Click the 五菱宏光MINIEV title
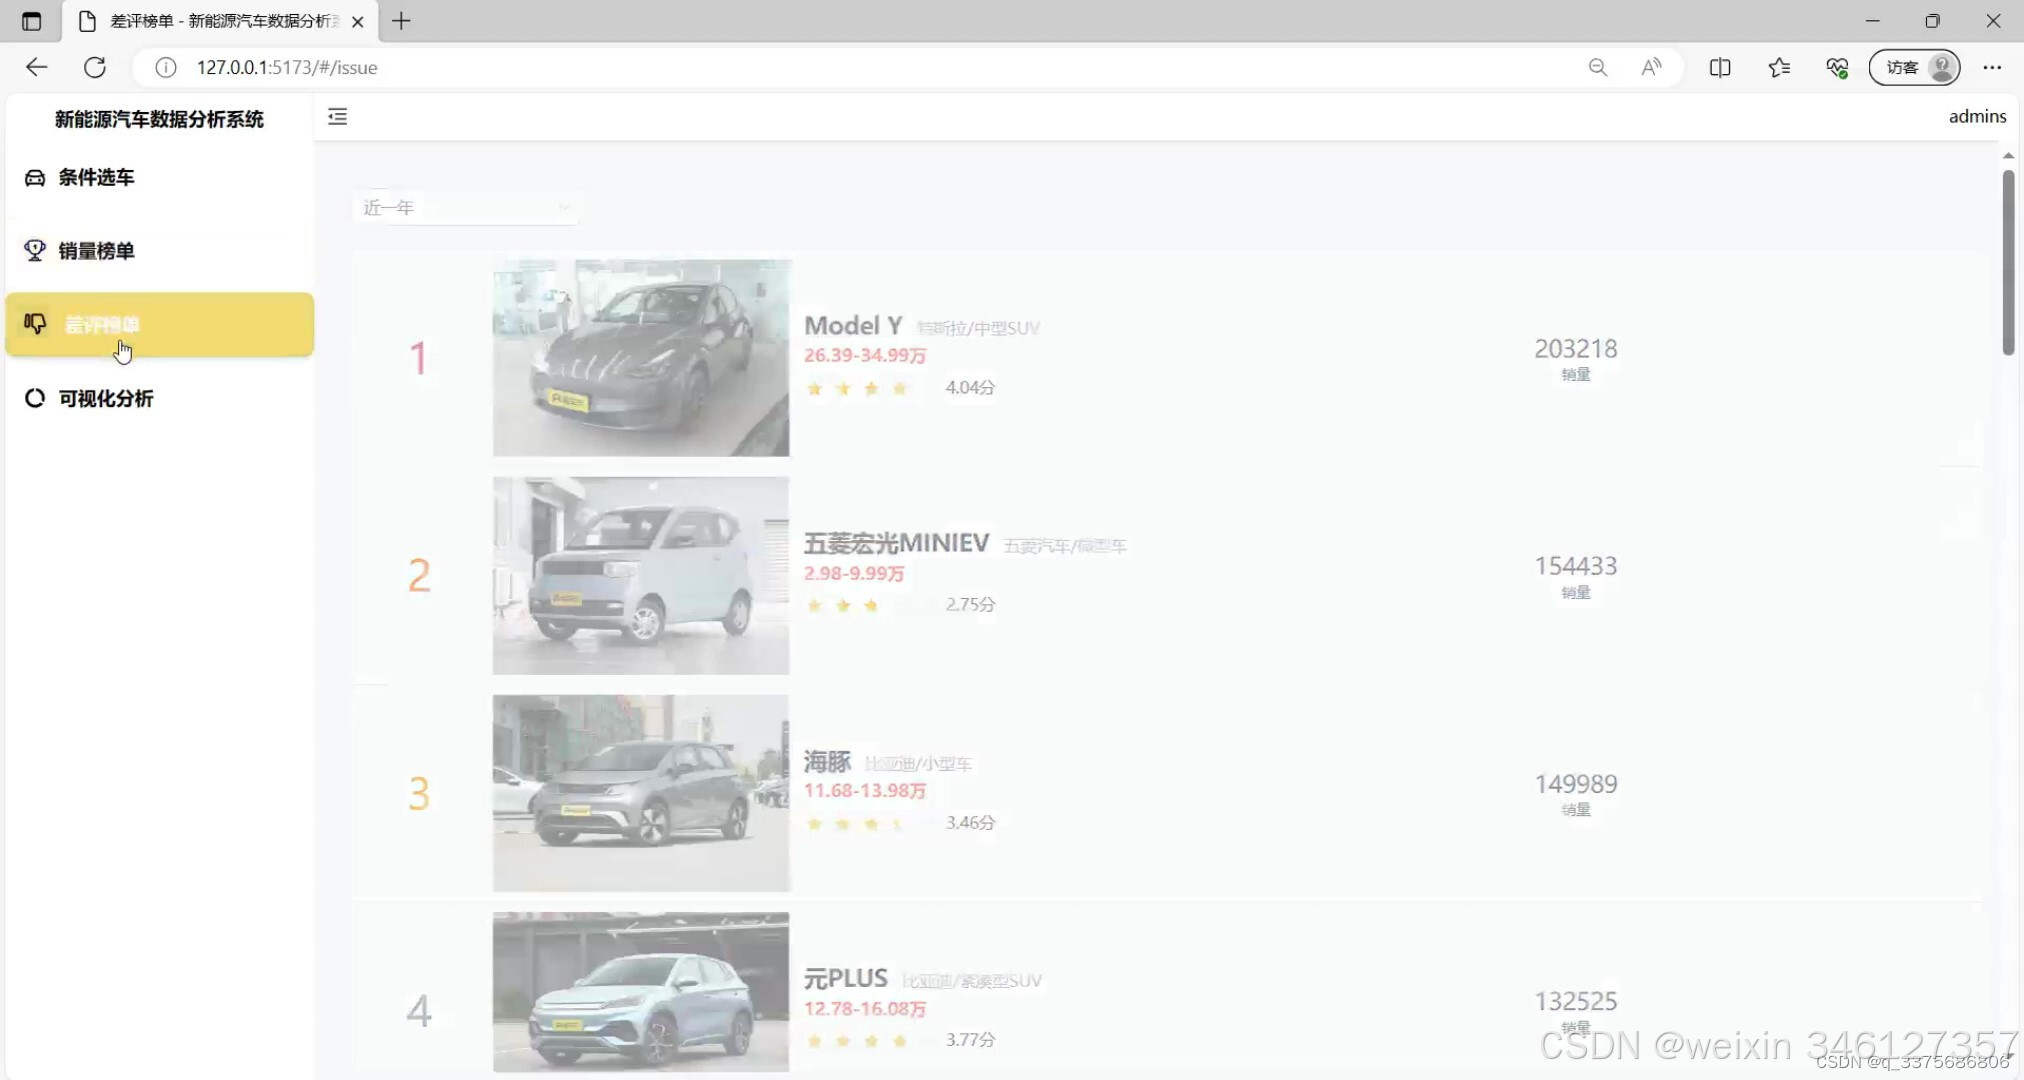2024x1080 pixels. [896, 543]
